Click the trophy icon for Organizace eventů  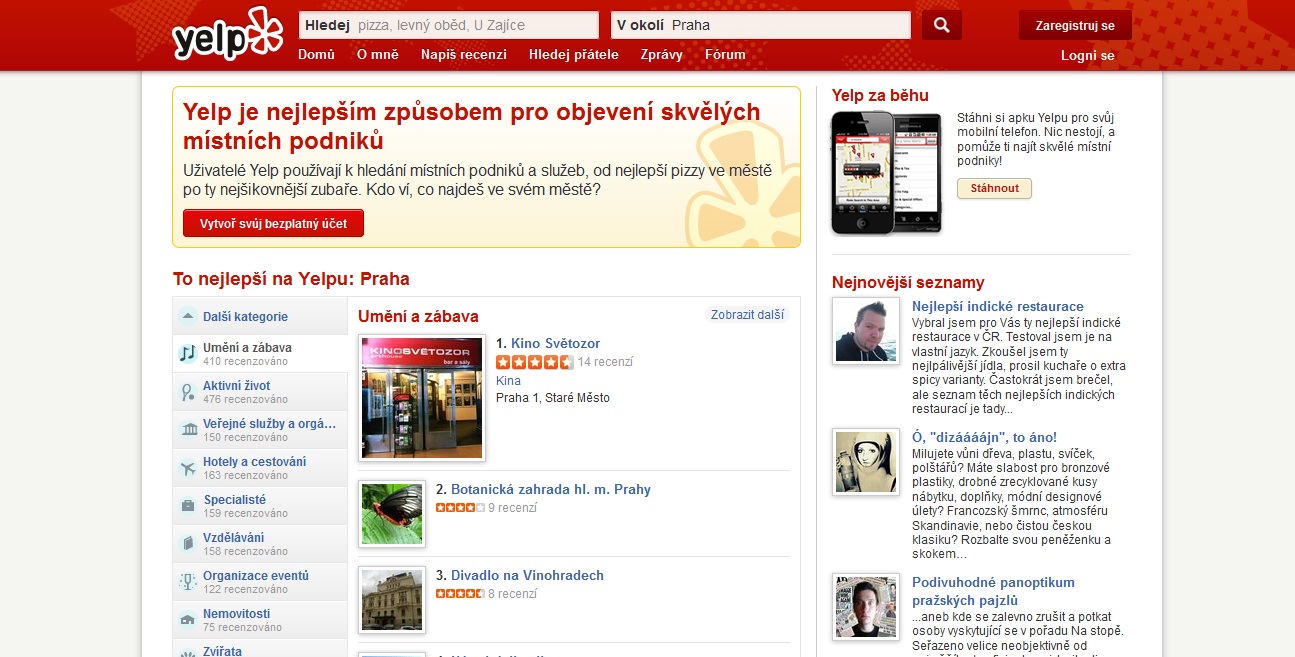pyautogui.click(x=187, y=581)
